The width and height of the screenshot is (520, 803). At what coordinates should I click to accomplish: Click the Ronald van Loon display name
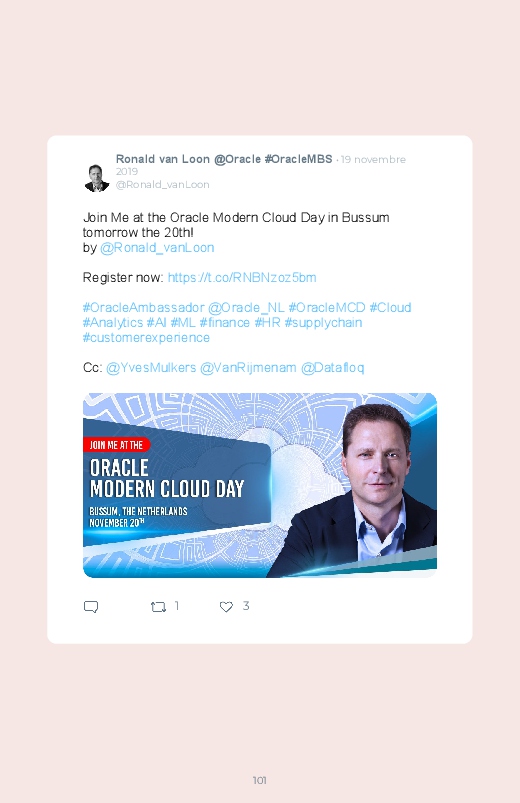pos(163,159)
